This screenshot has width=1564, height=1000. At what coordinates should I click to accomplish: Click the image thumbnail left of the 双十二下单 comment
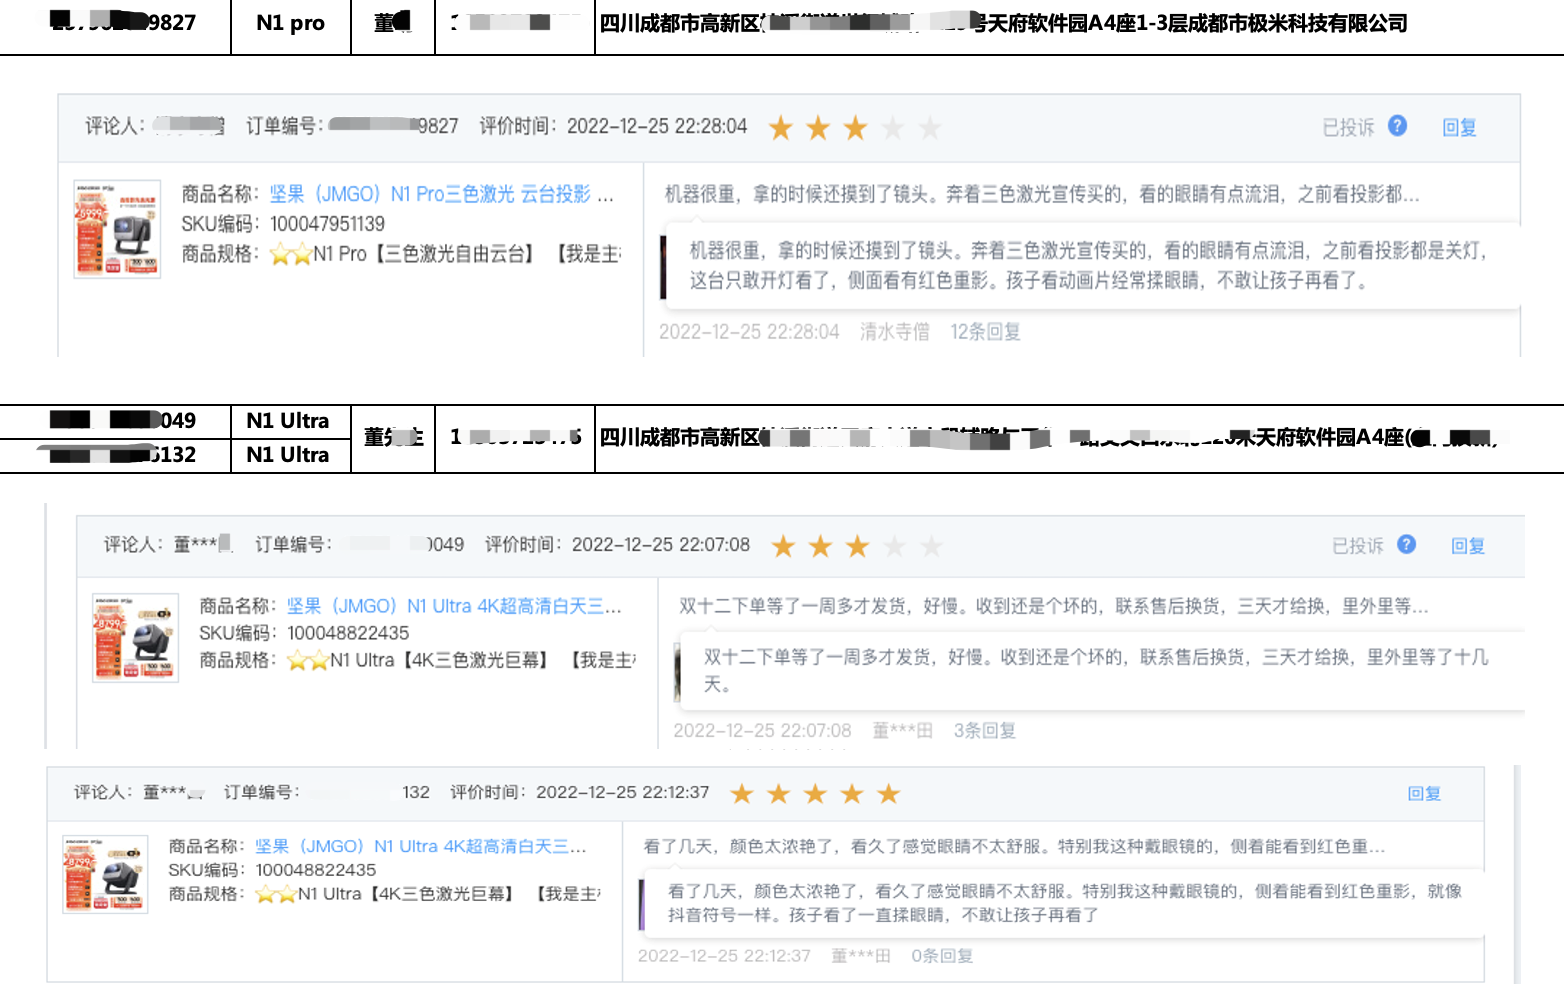coord(678,671)
